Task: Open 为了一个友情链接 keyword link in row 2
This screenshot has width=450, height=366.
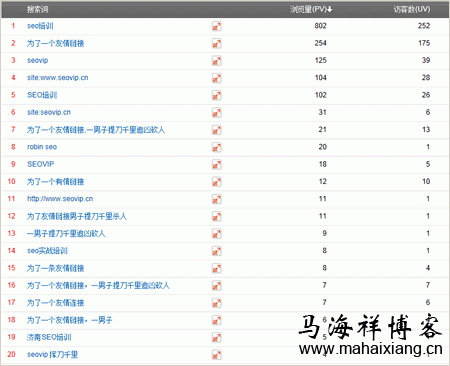Action: point(55,43)
